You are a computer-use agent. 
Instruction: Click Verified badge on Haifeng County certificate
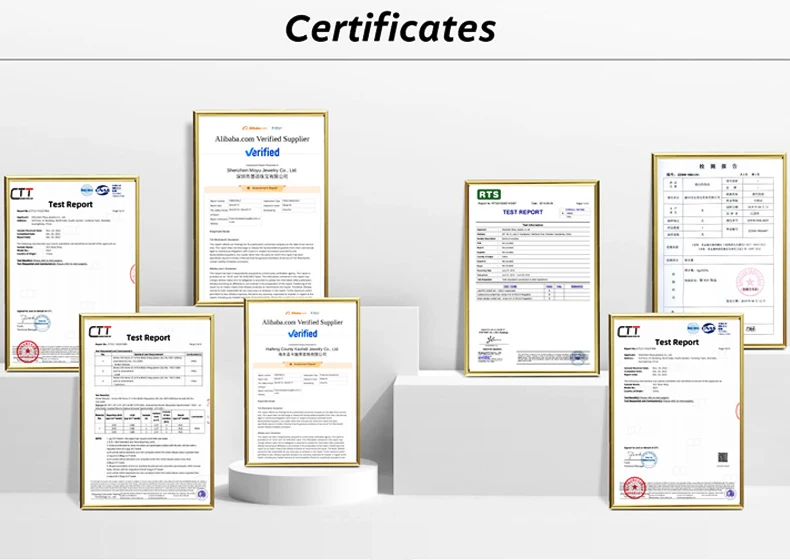(x=302, y=334)
